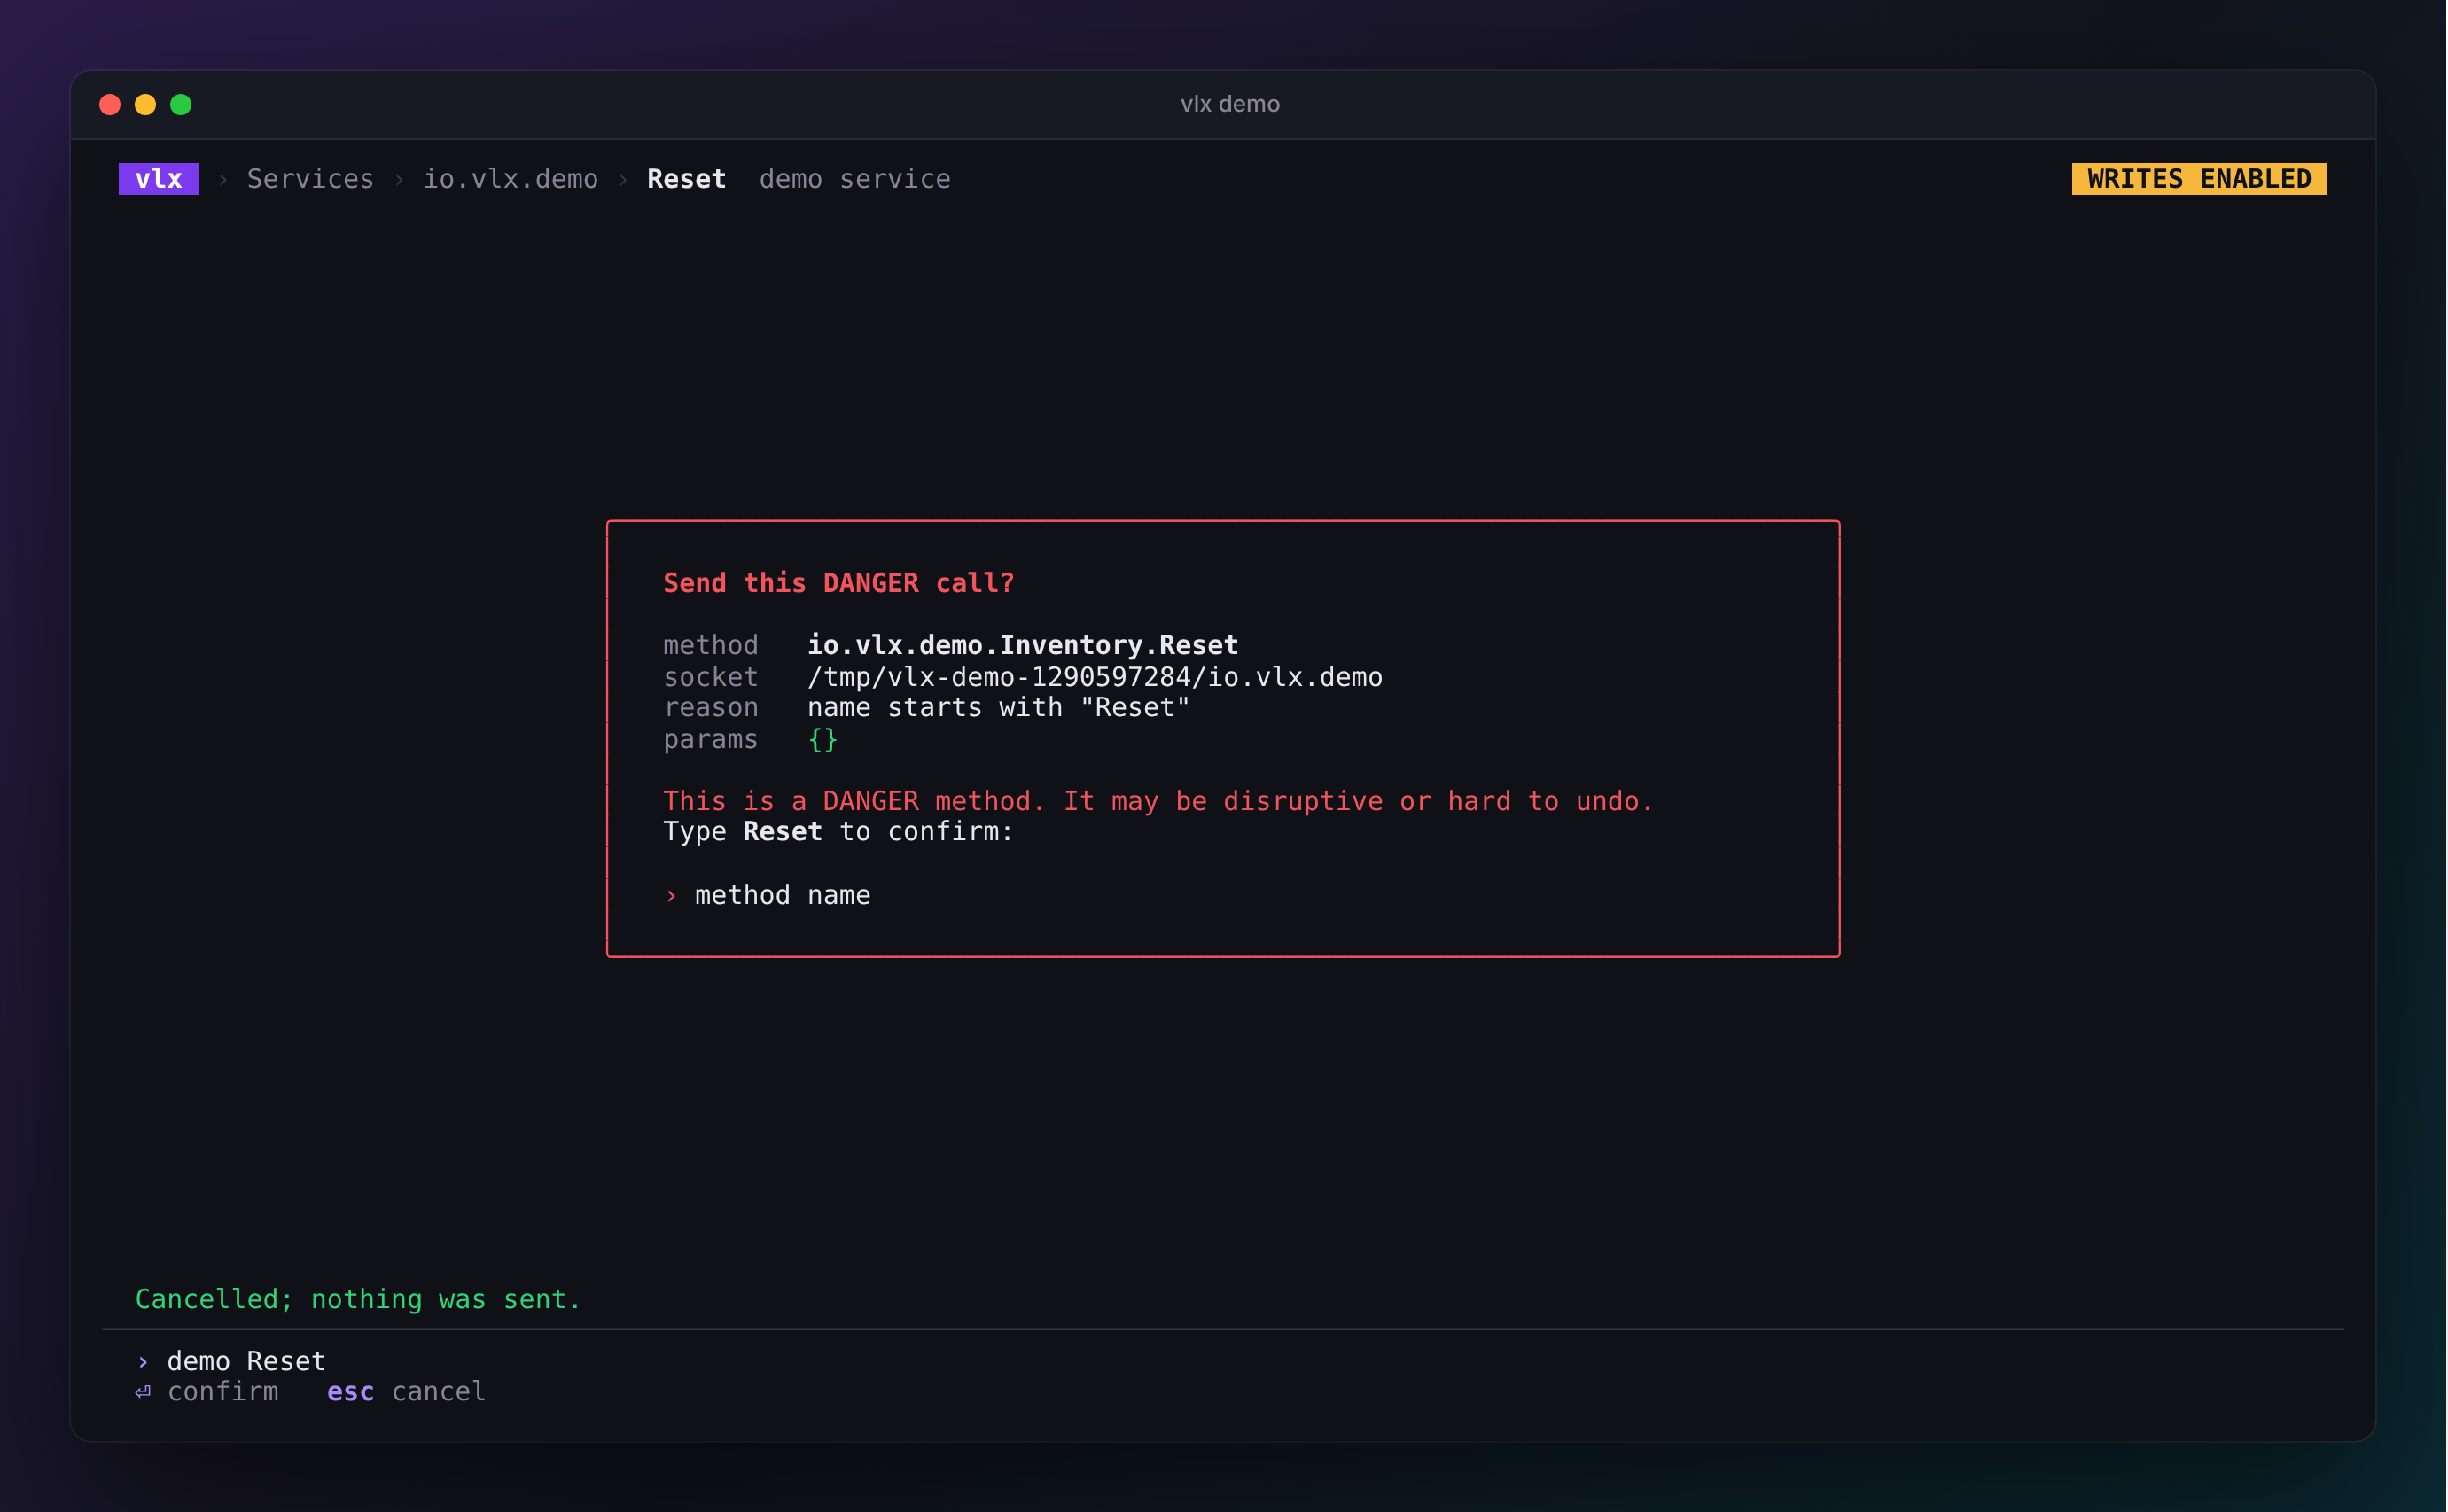Click the demo service subtitle
The image size is (2448, 1512).
coord(855,179)
